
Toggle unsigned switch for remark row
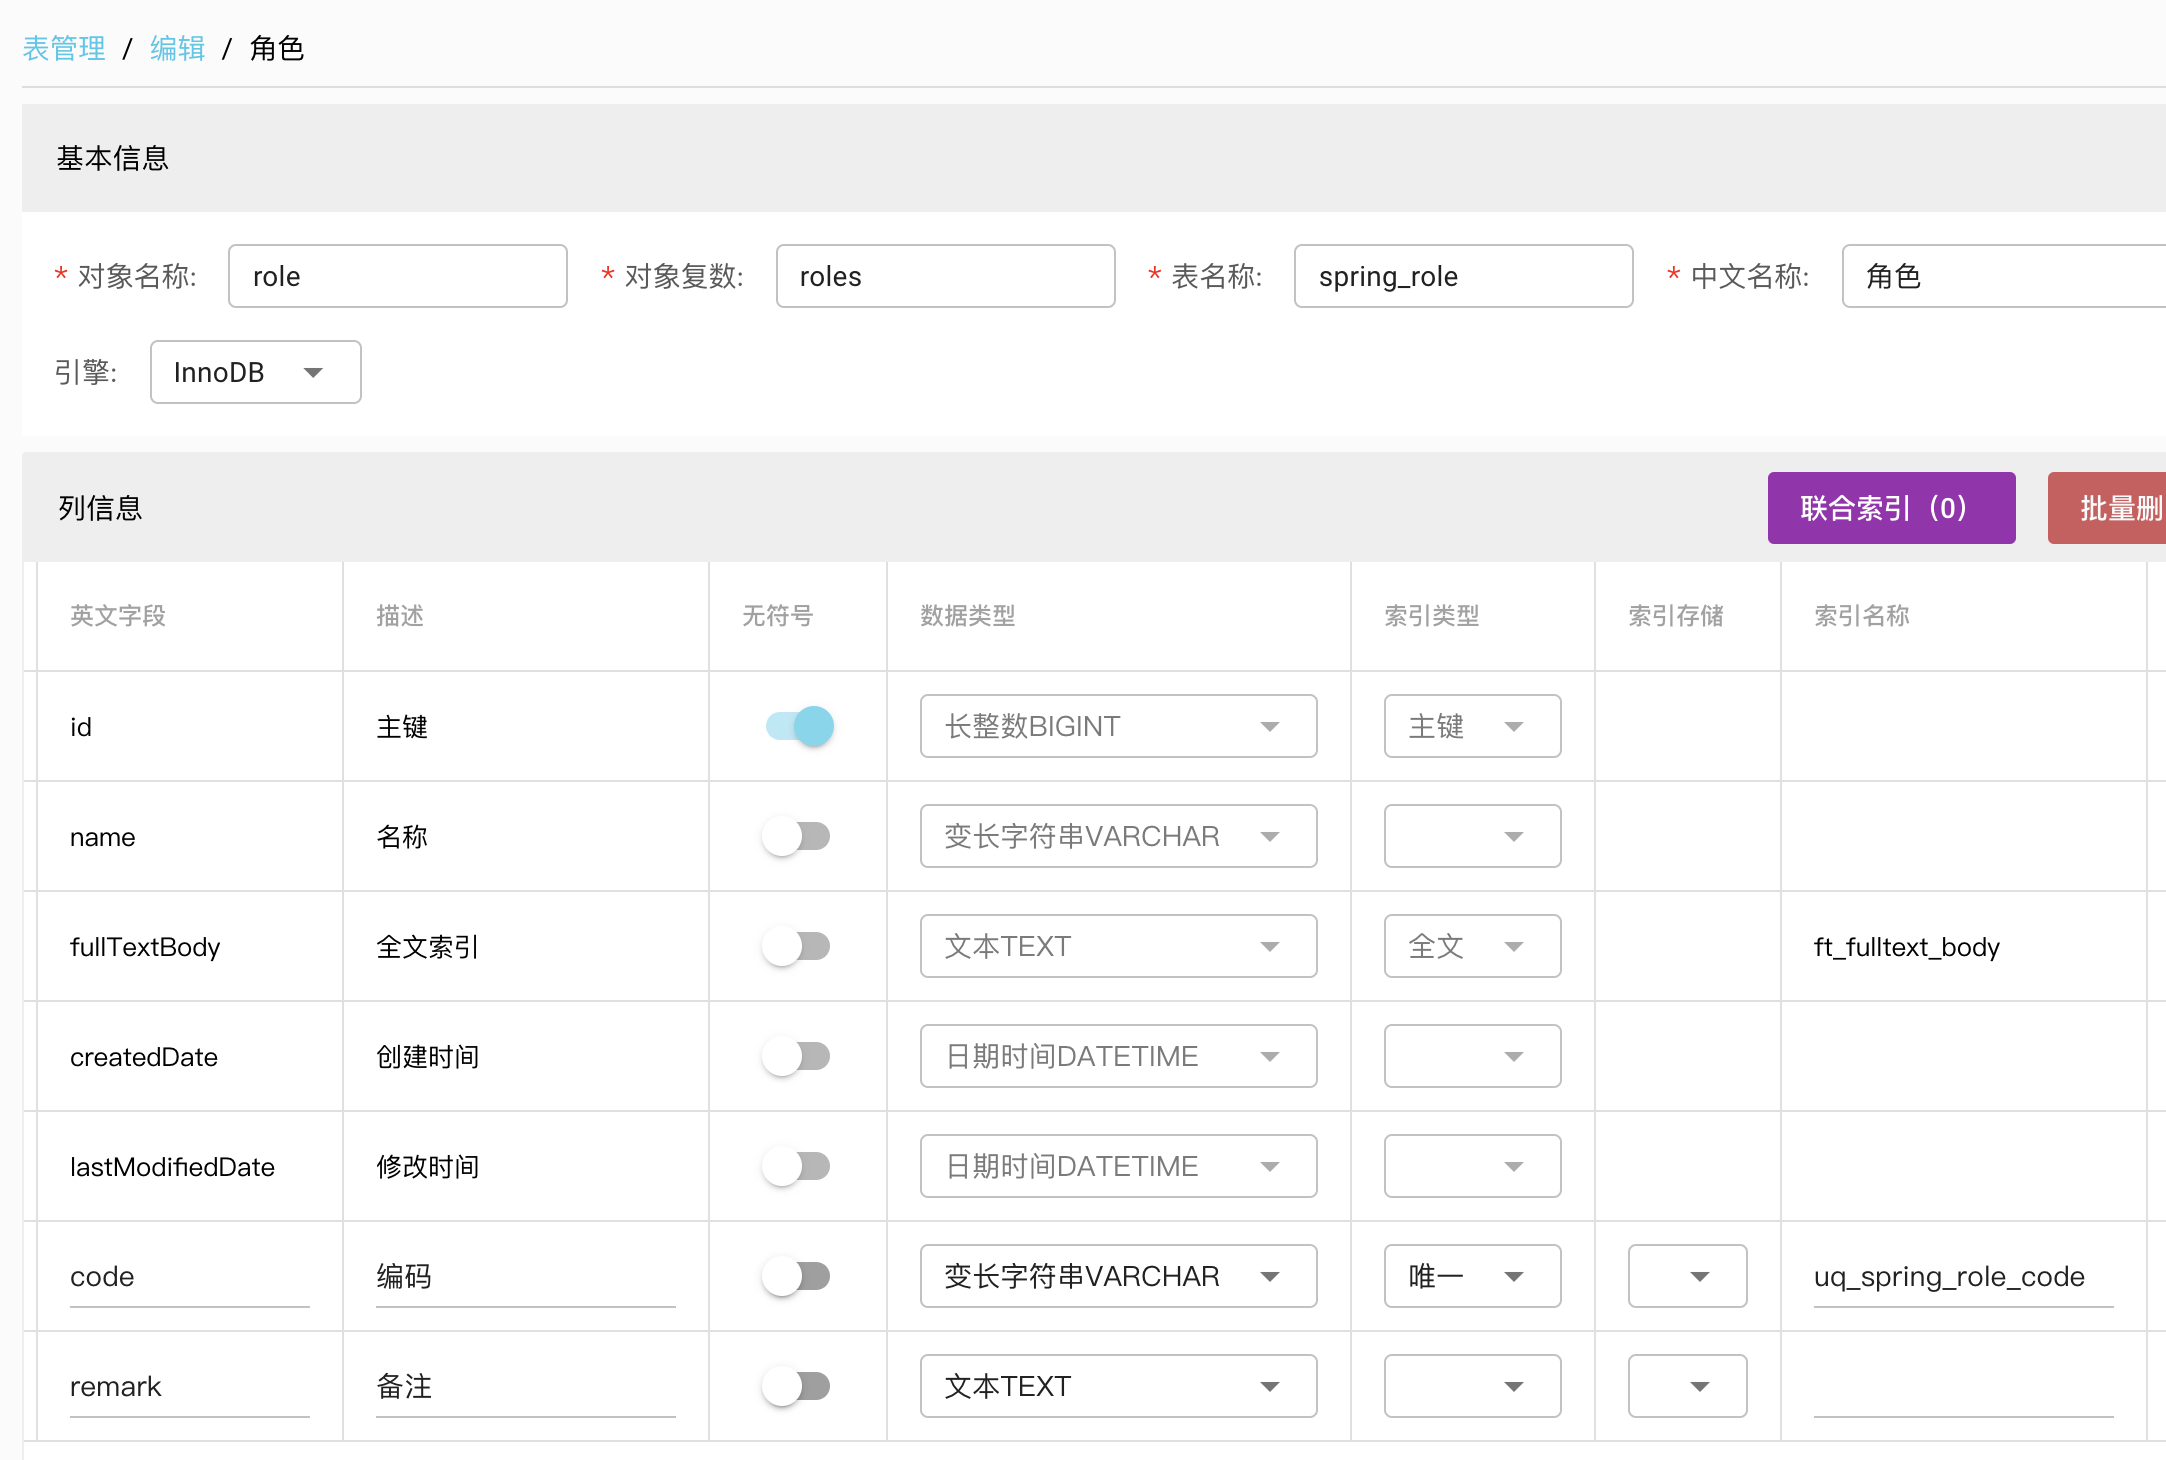(x=798, y=1386)
